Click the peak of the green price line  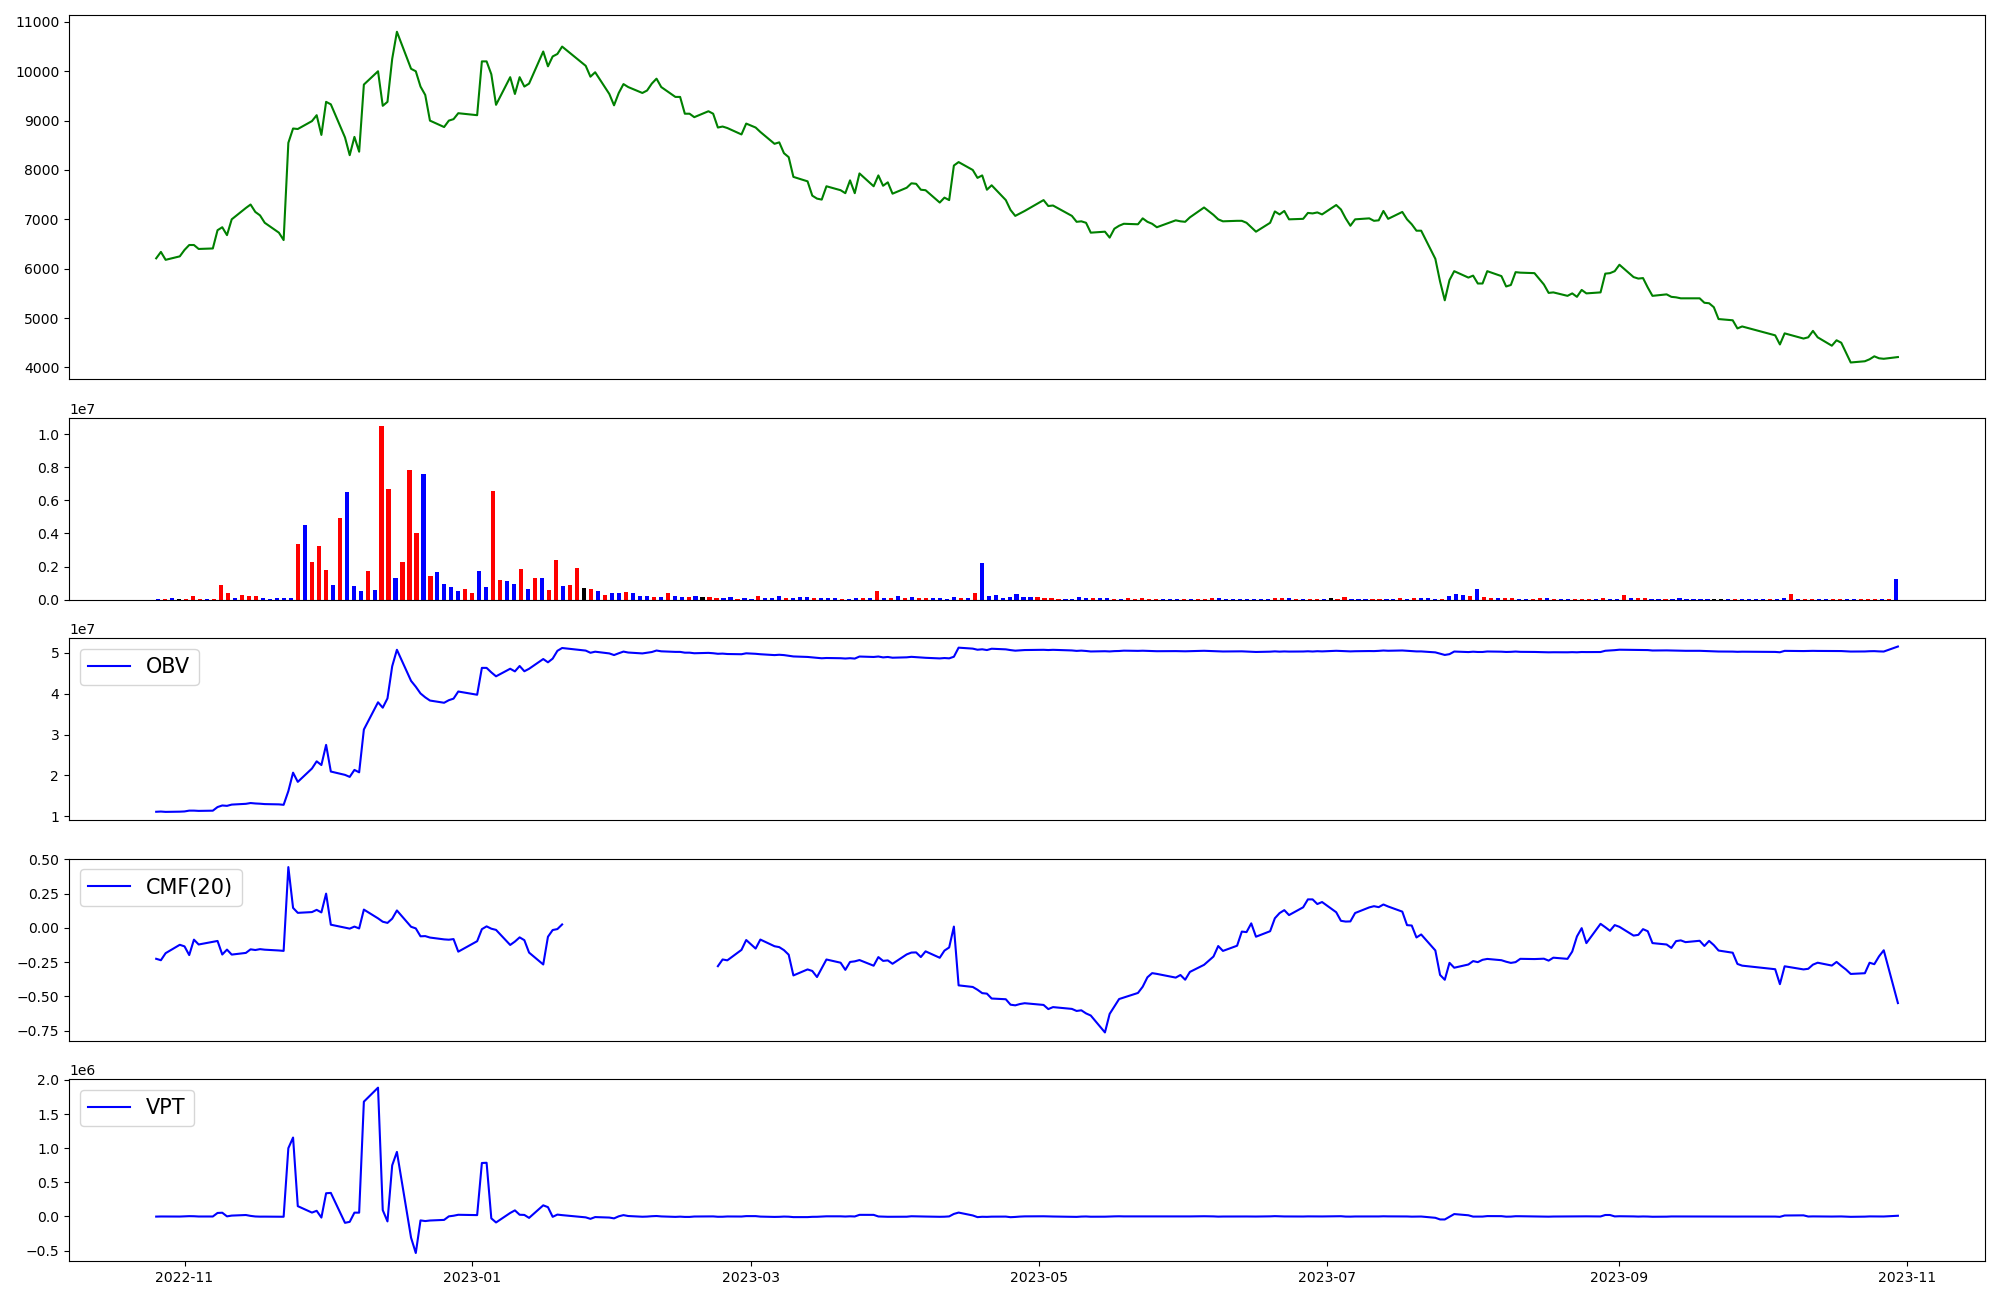click(397, 32)
